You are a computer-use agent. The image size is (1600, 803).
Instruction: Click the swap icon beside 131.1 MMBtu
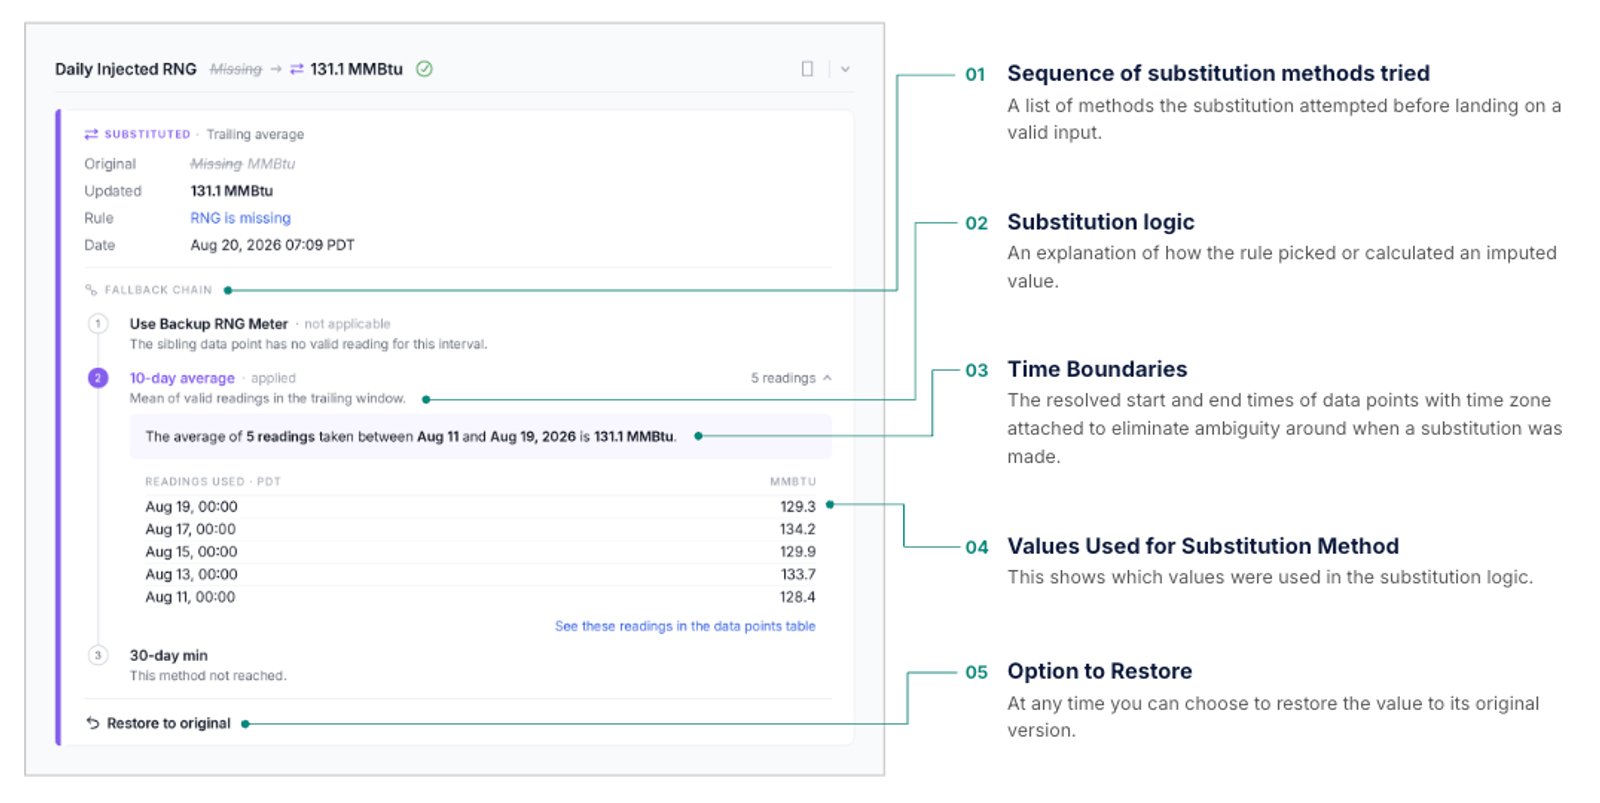[x=297, y=69]
